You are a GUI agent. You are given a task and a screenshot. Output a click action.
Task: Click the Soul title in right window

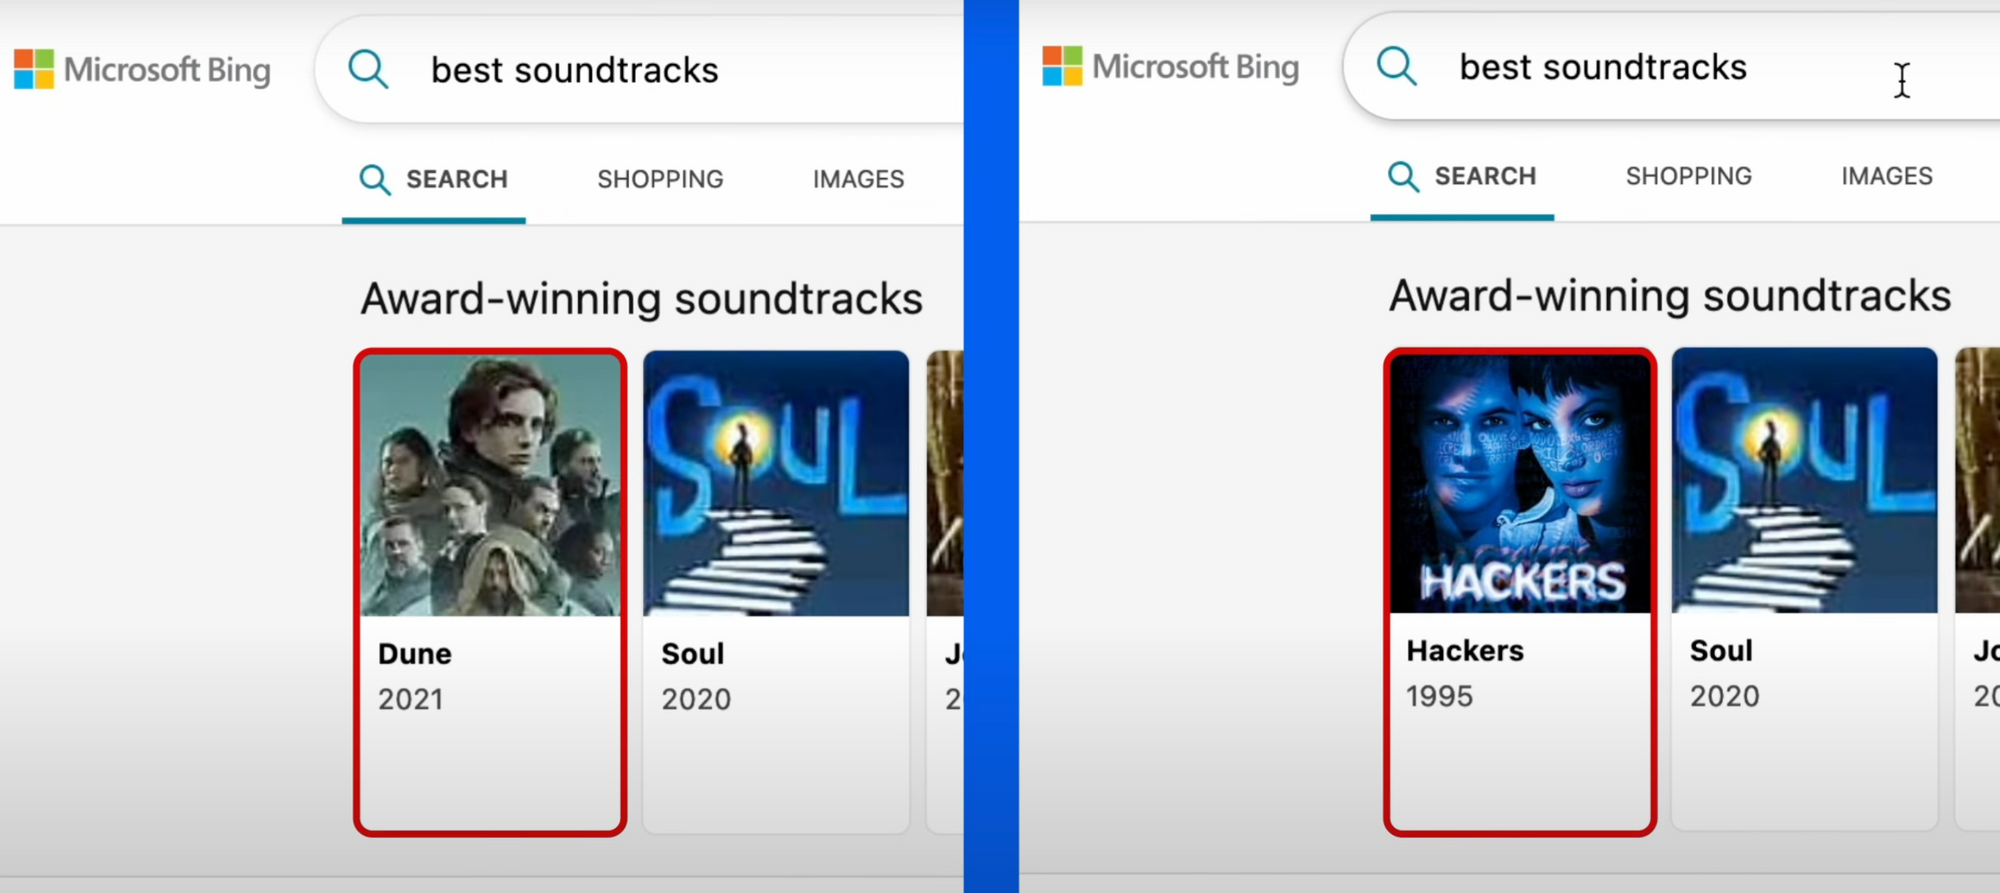point(1721,651)
